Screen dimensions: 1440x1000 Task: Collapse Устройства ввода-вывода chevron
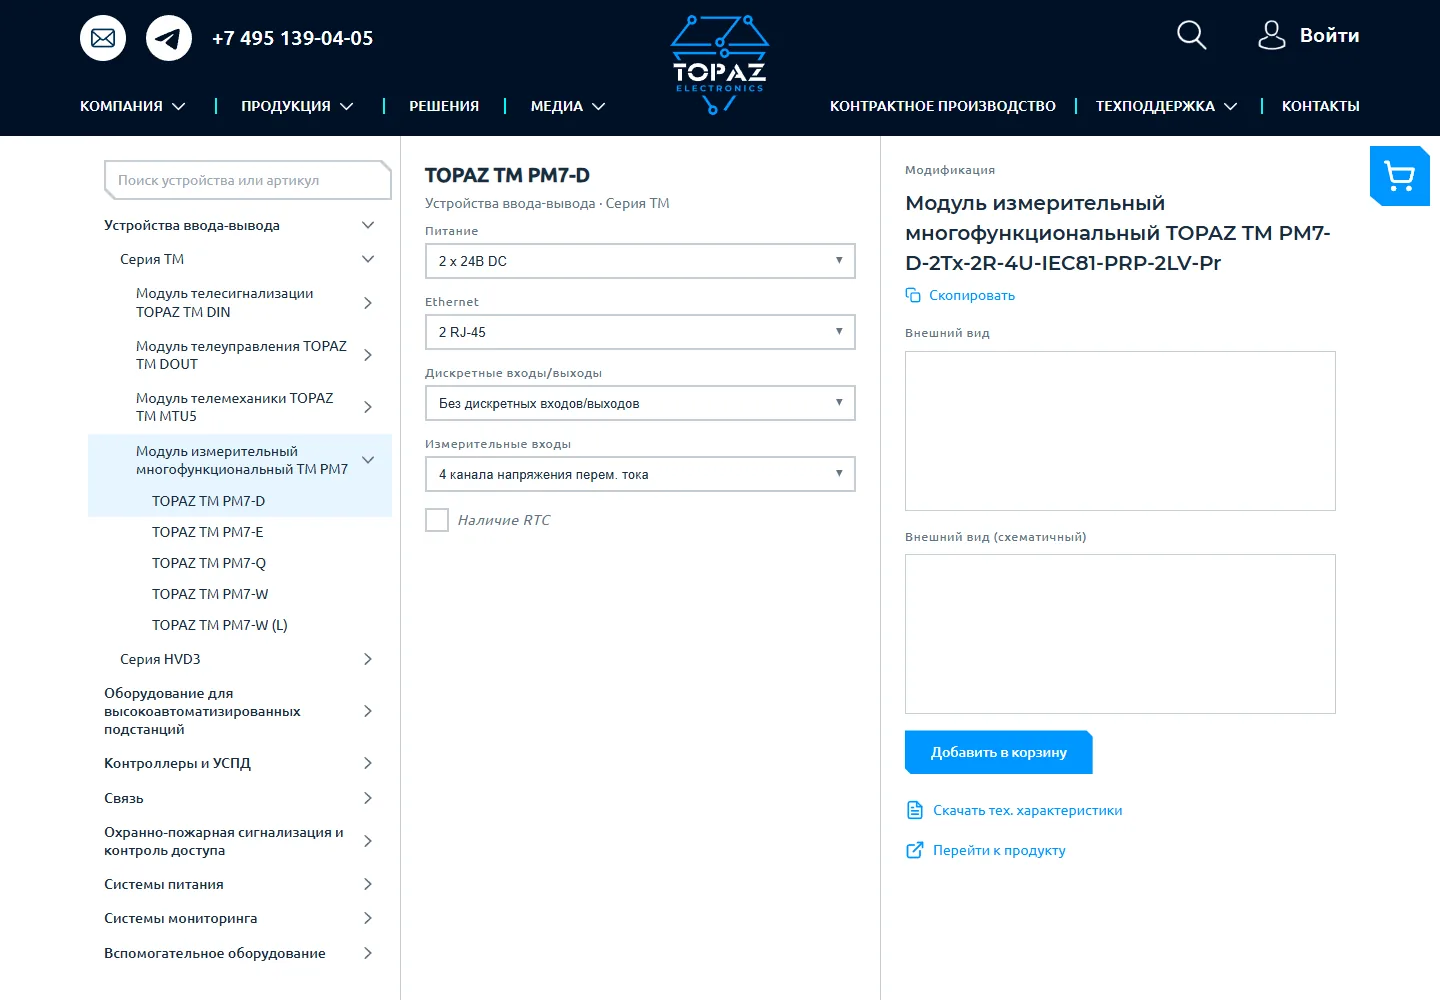[x=368, y=225]
